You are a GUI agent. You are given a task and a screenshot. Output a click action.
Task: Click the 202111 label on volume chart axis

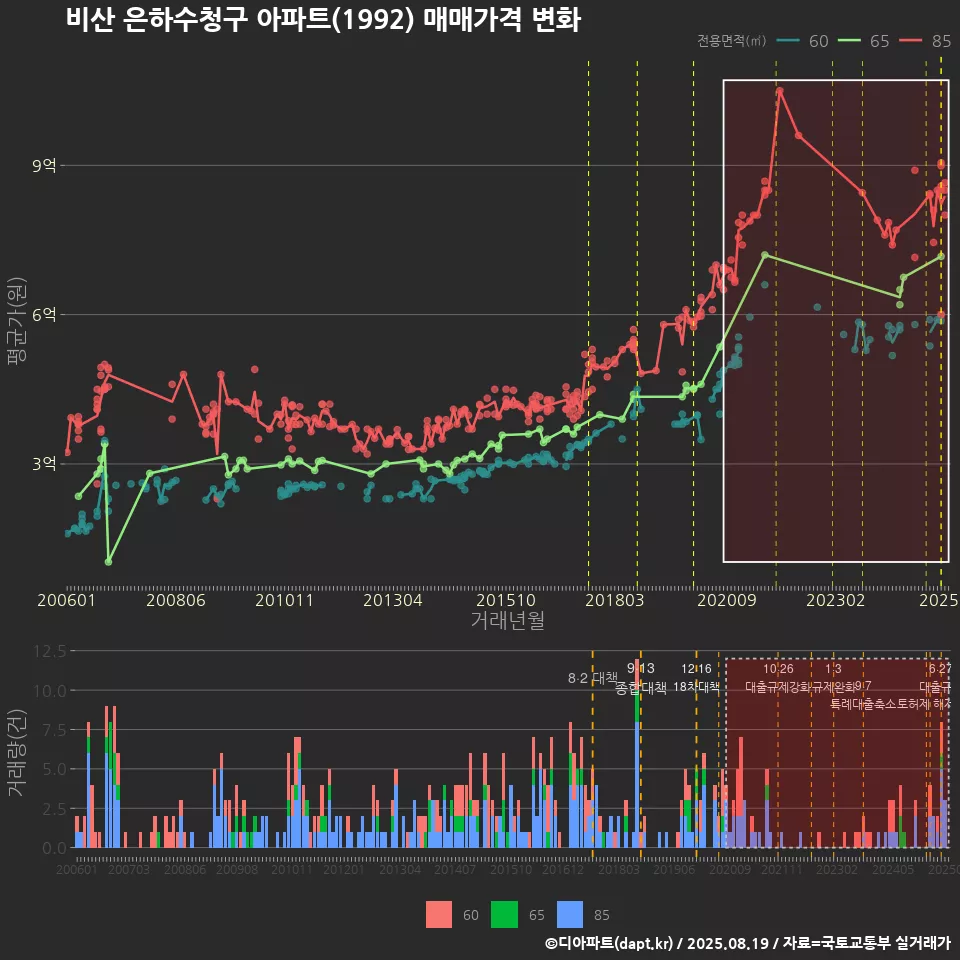781,869
